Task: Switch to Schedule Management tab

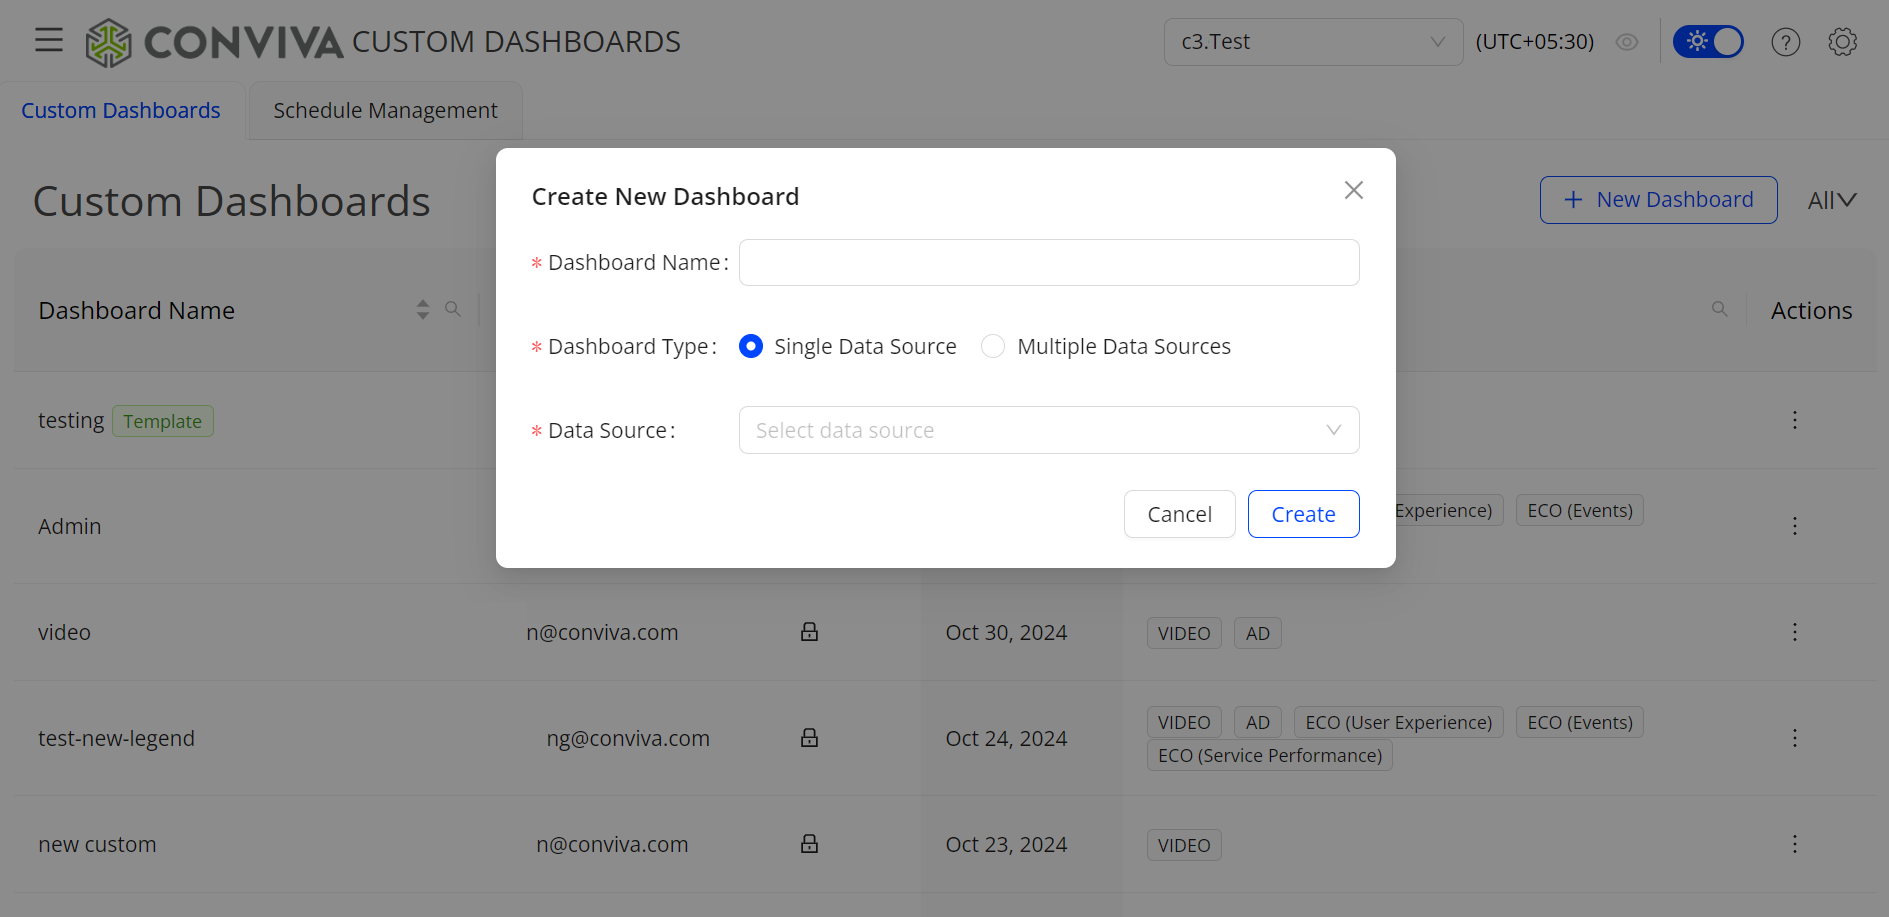Action: tap(385, 110)
